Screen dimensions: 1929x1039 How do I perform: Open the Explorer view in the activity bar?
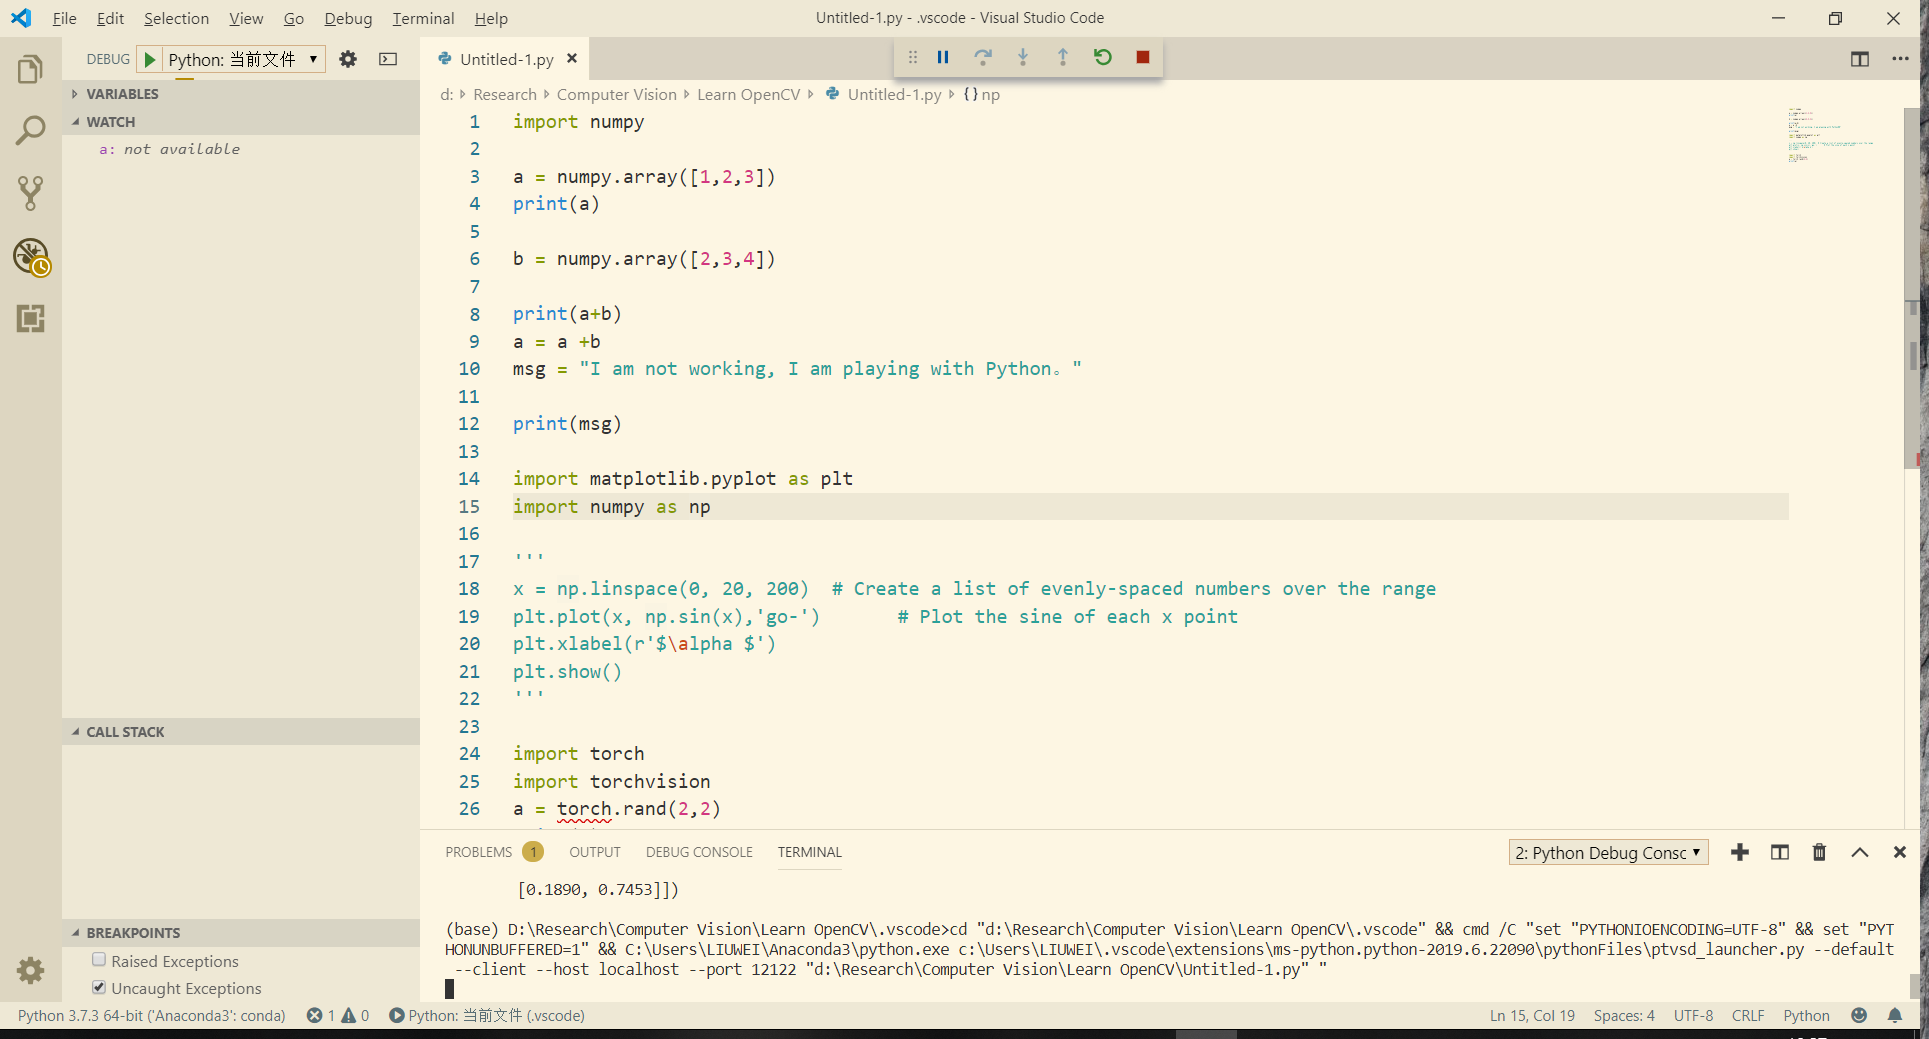pyautogui.click(x=30, y=69)
